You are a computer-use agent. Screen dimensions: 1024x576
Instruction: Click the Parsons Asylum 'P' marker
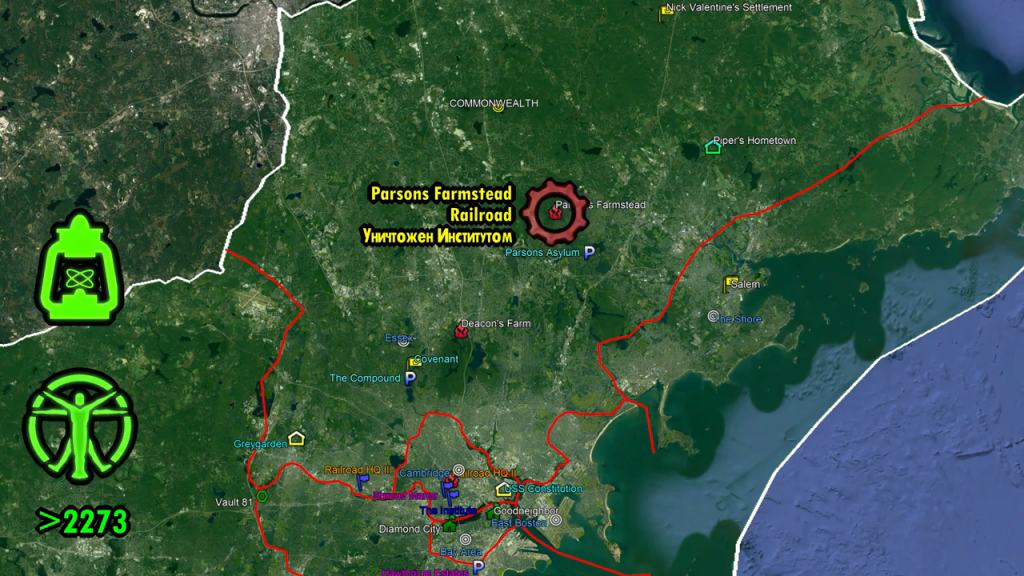click(x=590, y=253)
